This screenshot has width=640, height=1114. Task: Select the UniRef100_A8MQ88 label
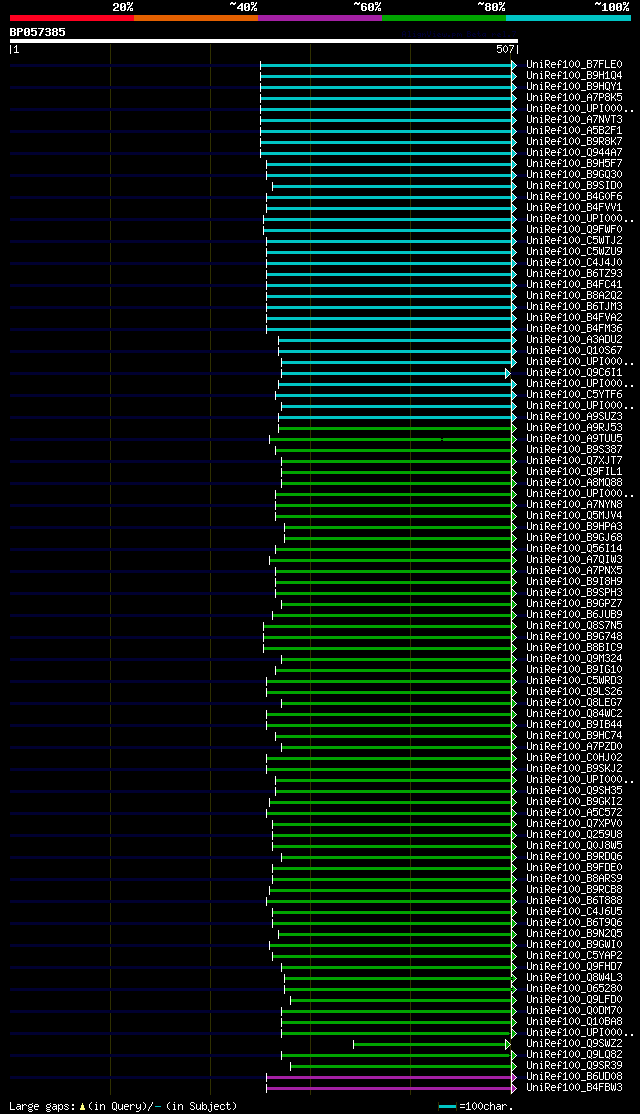[x=575, y=483]
